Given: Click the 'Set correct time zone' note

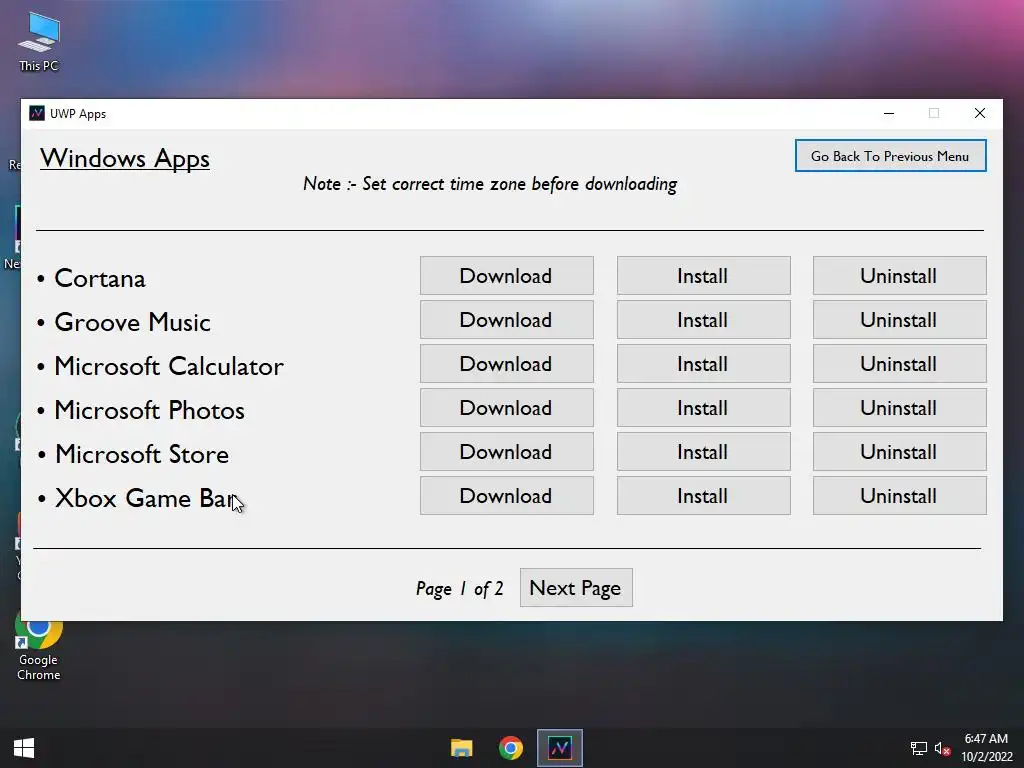Looking at the screenshot, I should click(490, 184).
